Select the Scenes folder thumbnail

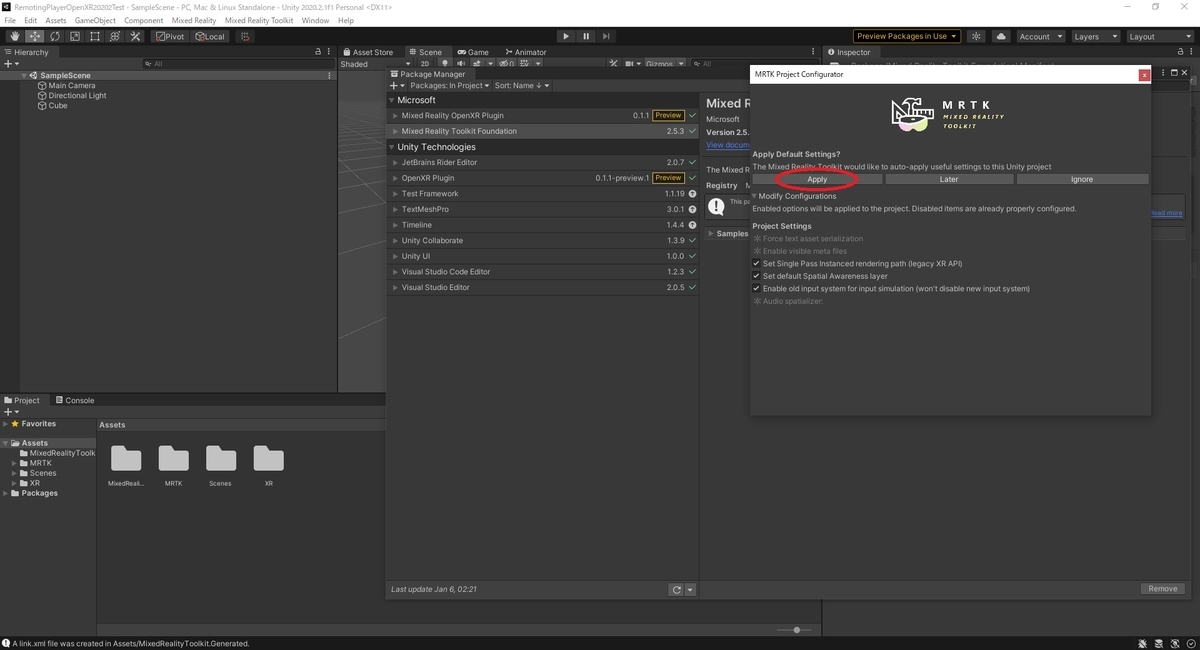[220, 465]
